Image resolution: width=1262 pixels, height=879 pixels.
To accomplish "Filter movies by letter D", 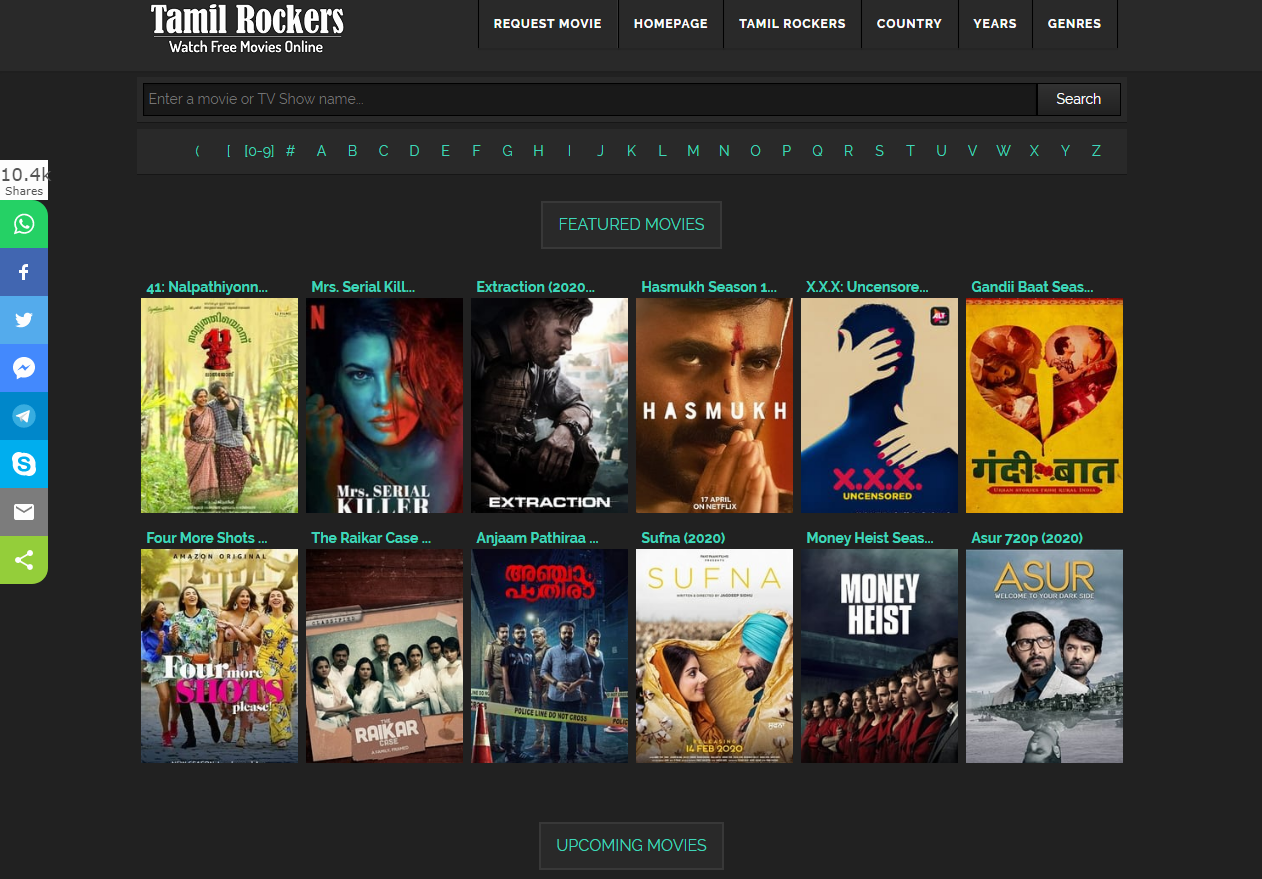I will tap(414, 151).
